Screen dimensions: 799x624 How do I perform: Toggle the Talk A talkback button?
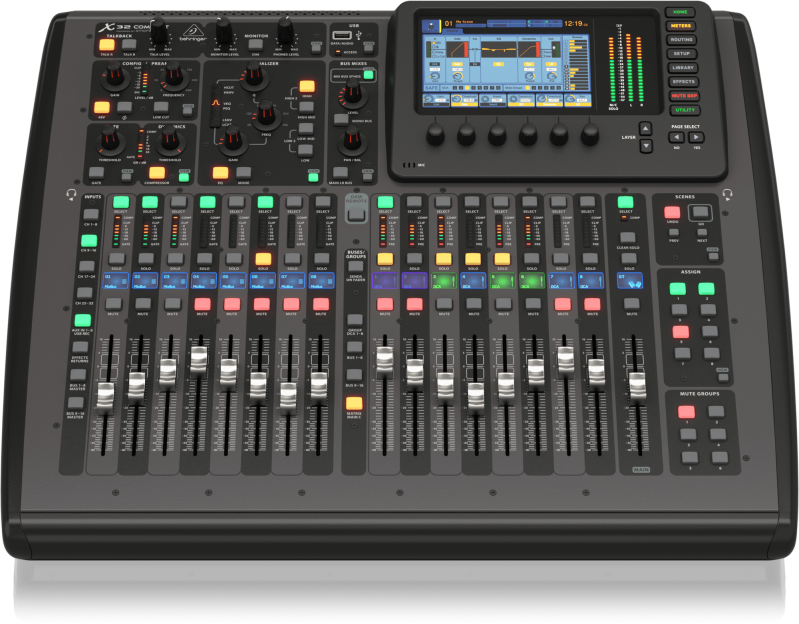click(x=107, y=45)
